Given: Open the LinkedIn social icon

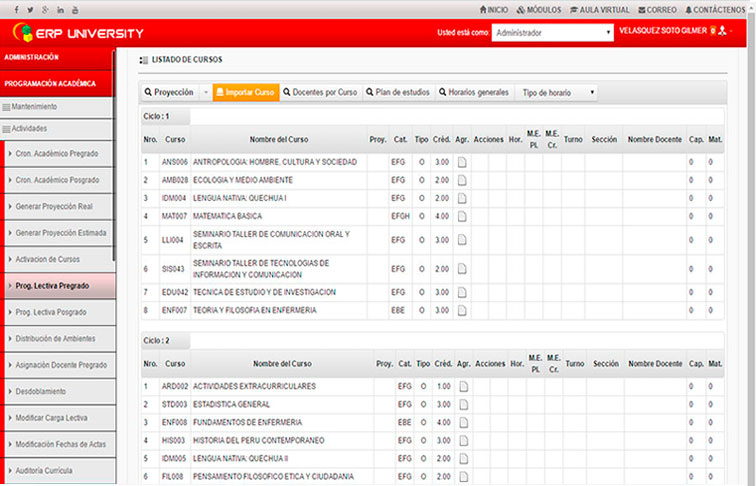Looking at the screenshot, I should [60, 10].
